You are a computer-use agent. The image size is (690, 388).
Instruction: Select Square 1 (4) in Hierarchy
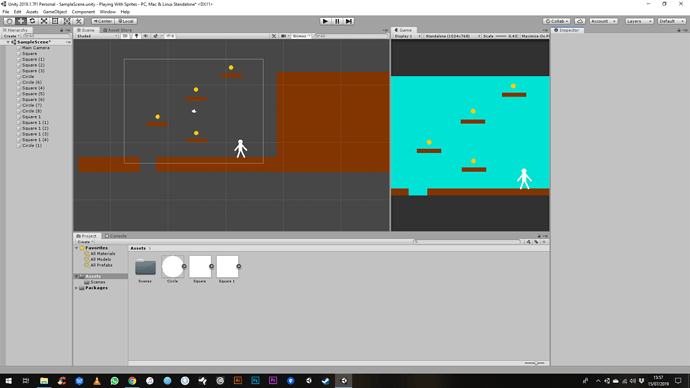coord(35,140)
